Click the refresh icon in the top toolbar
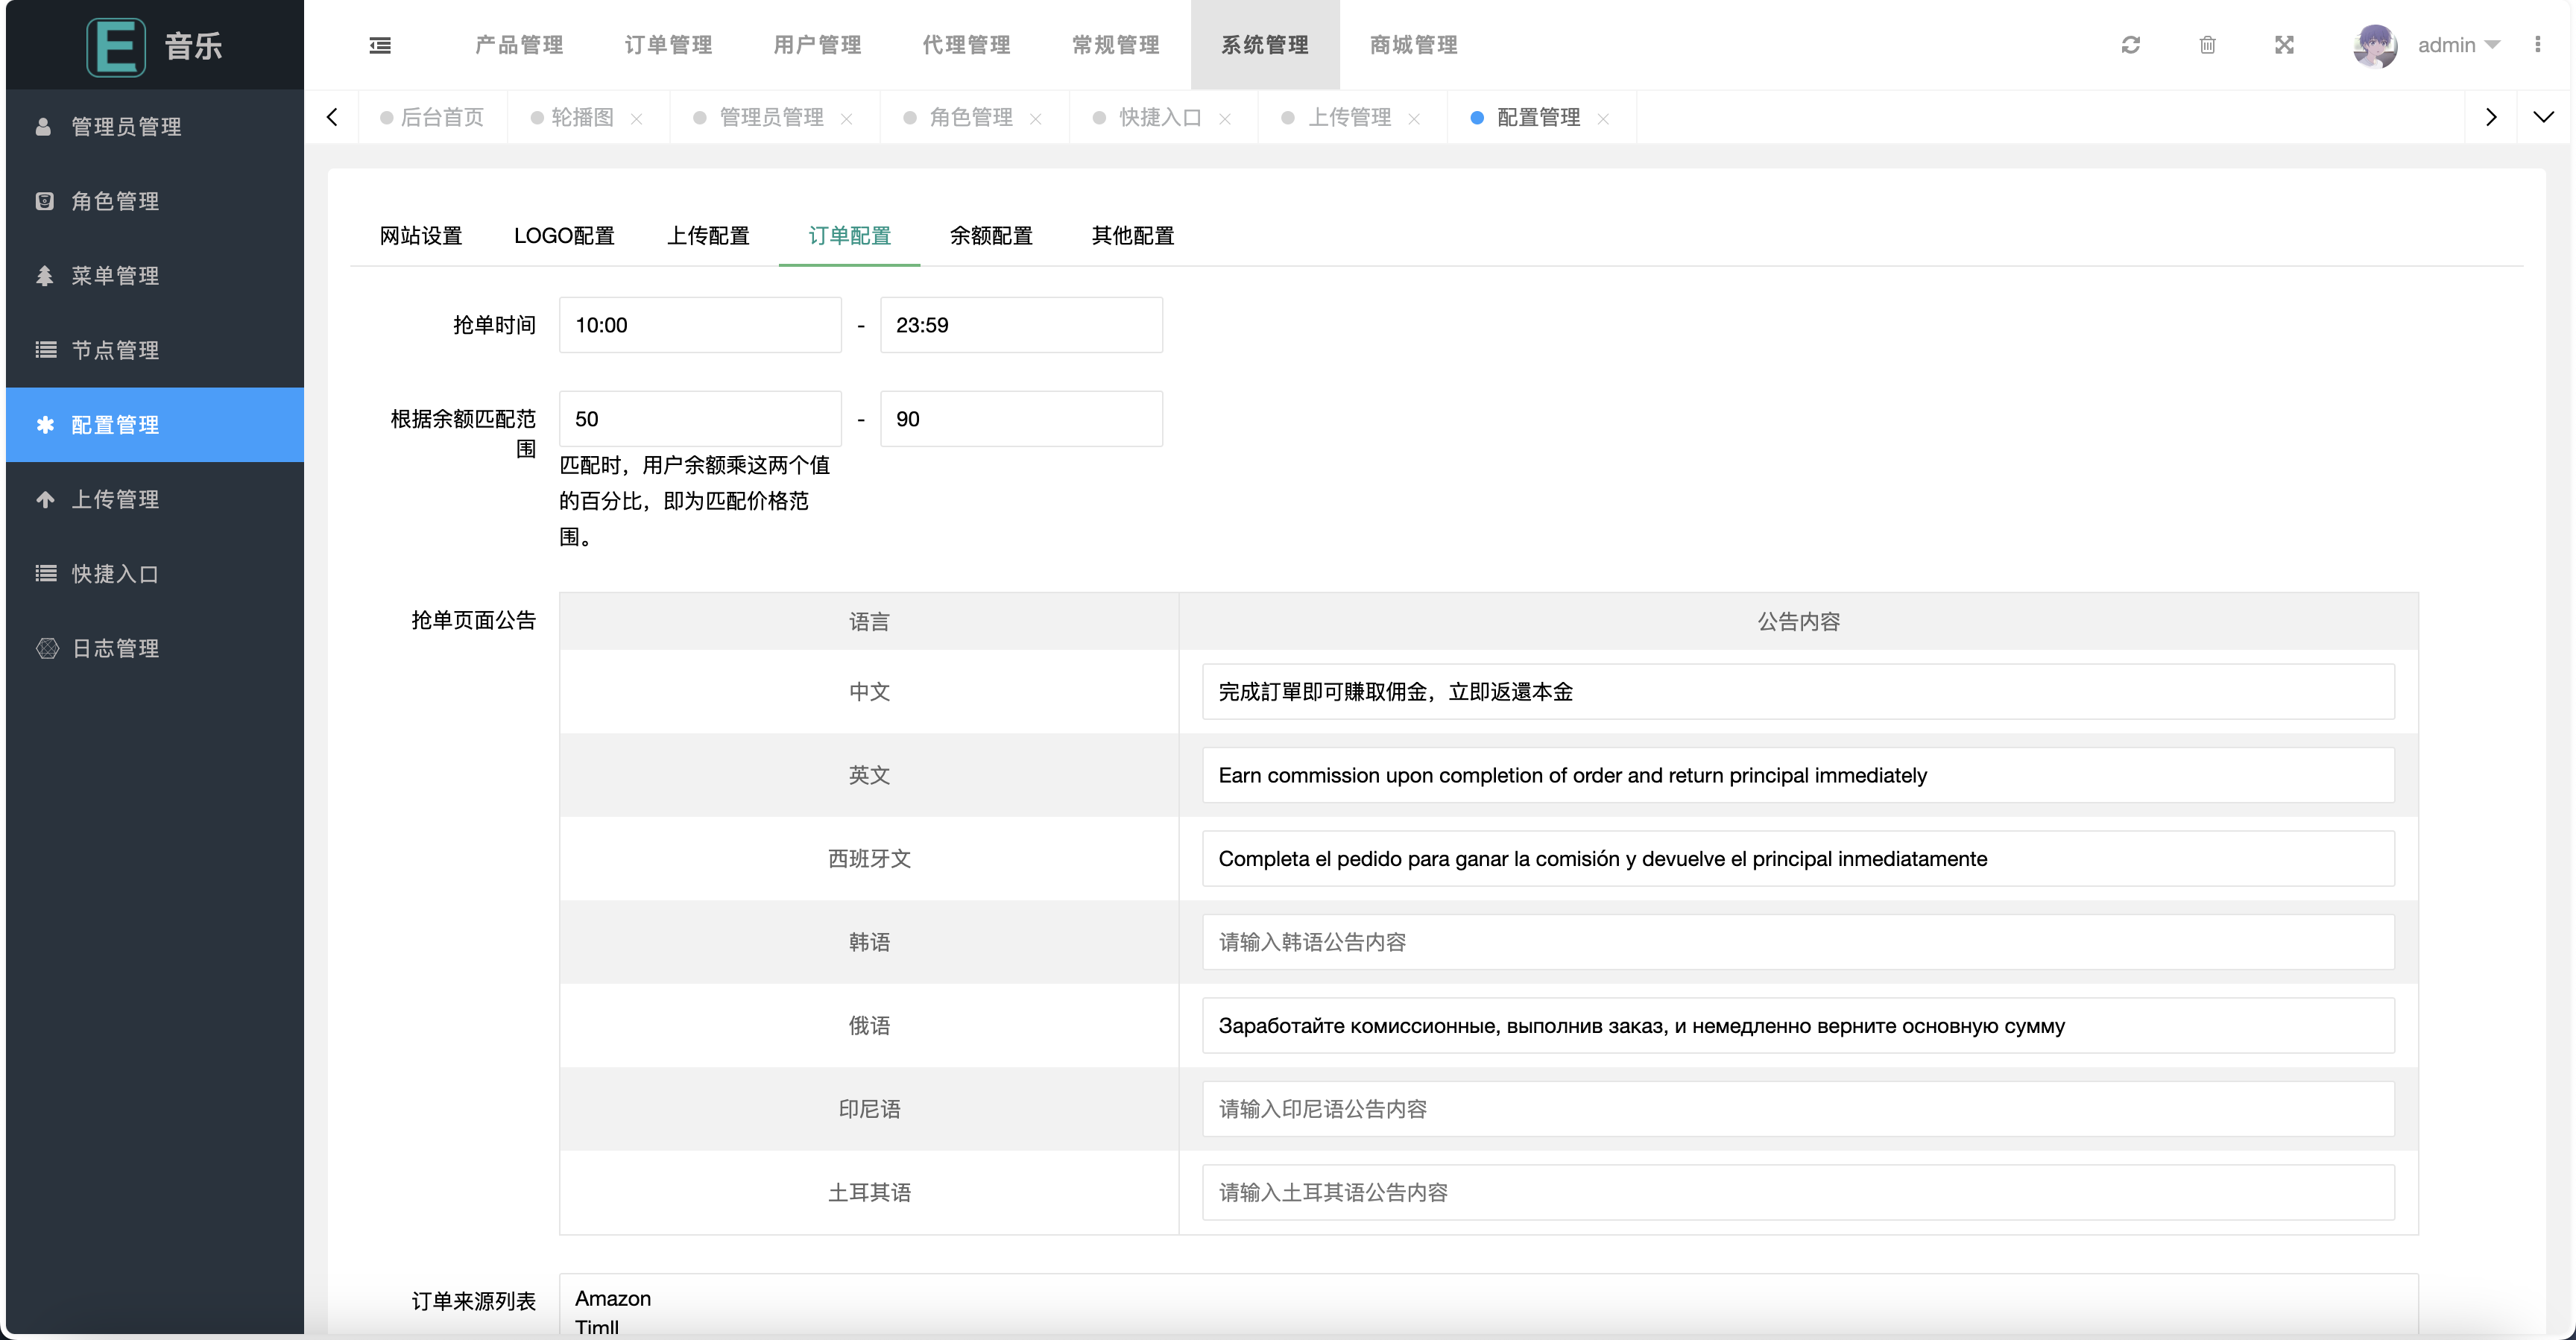This screenshot has width=2576, height=1340. pyautogui.click(x=2131, y=45)
